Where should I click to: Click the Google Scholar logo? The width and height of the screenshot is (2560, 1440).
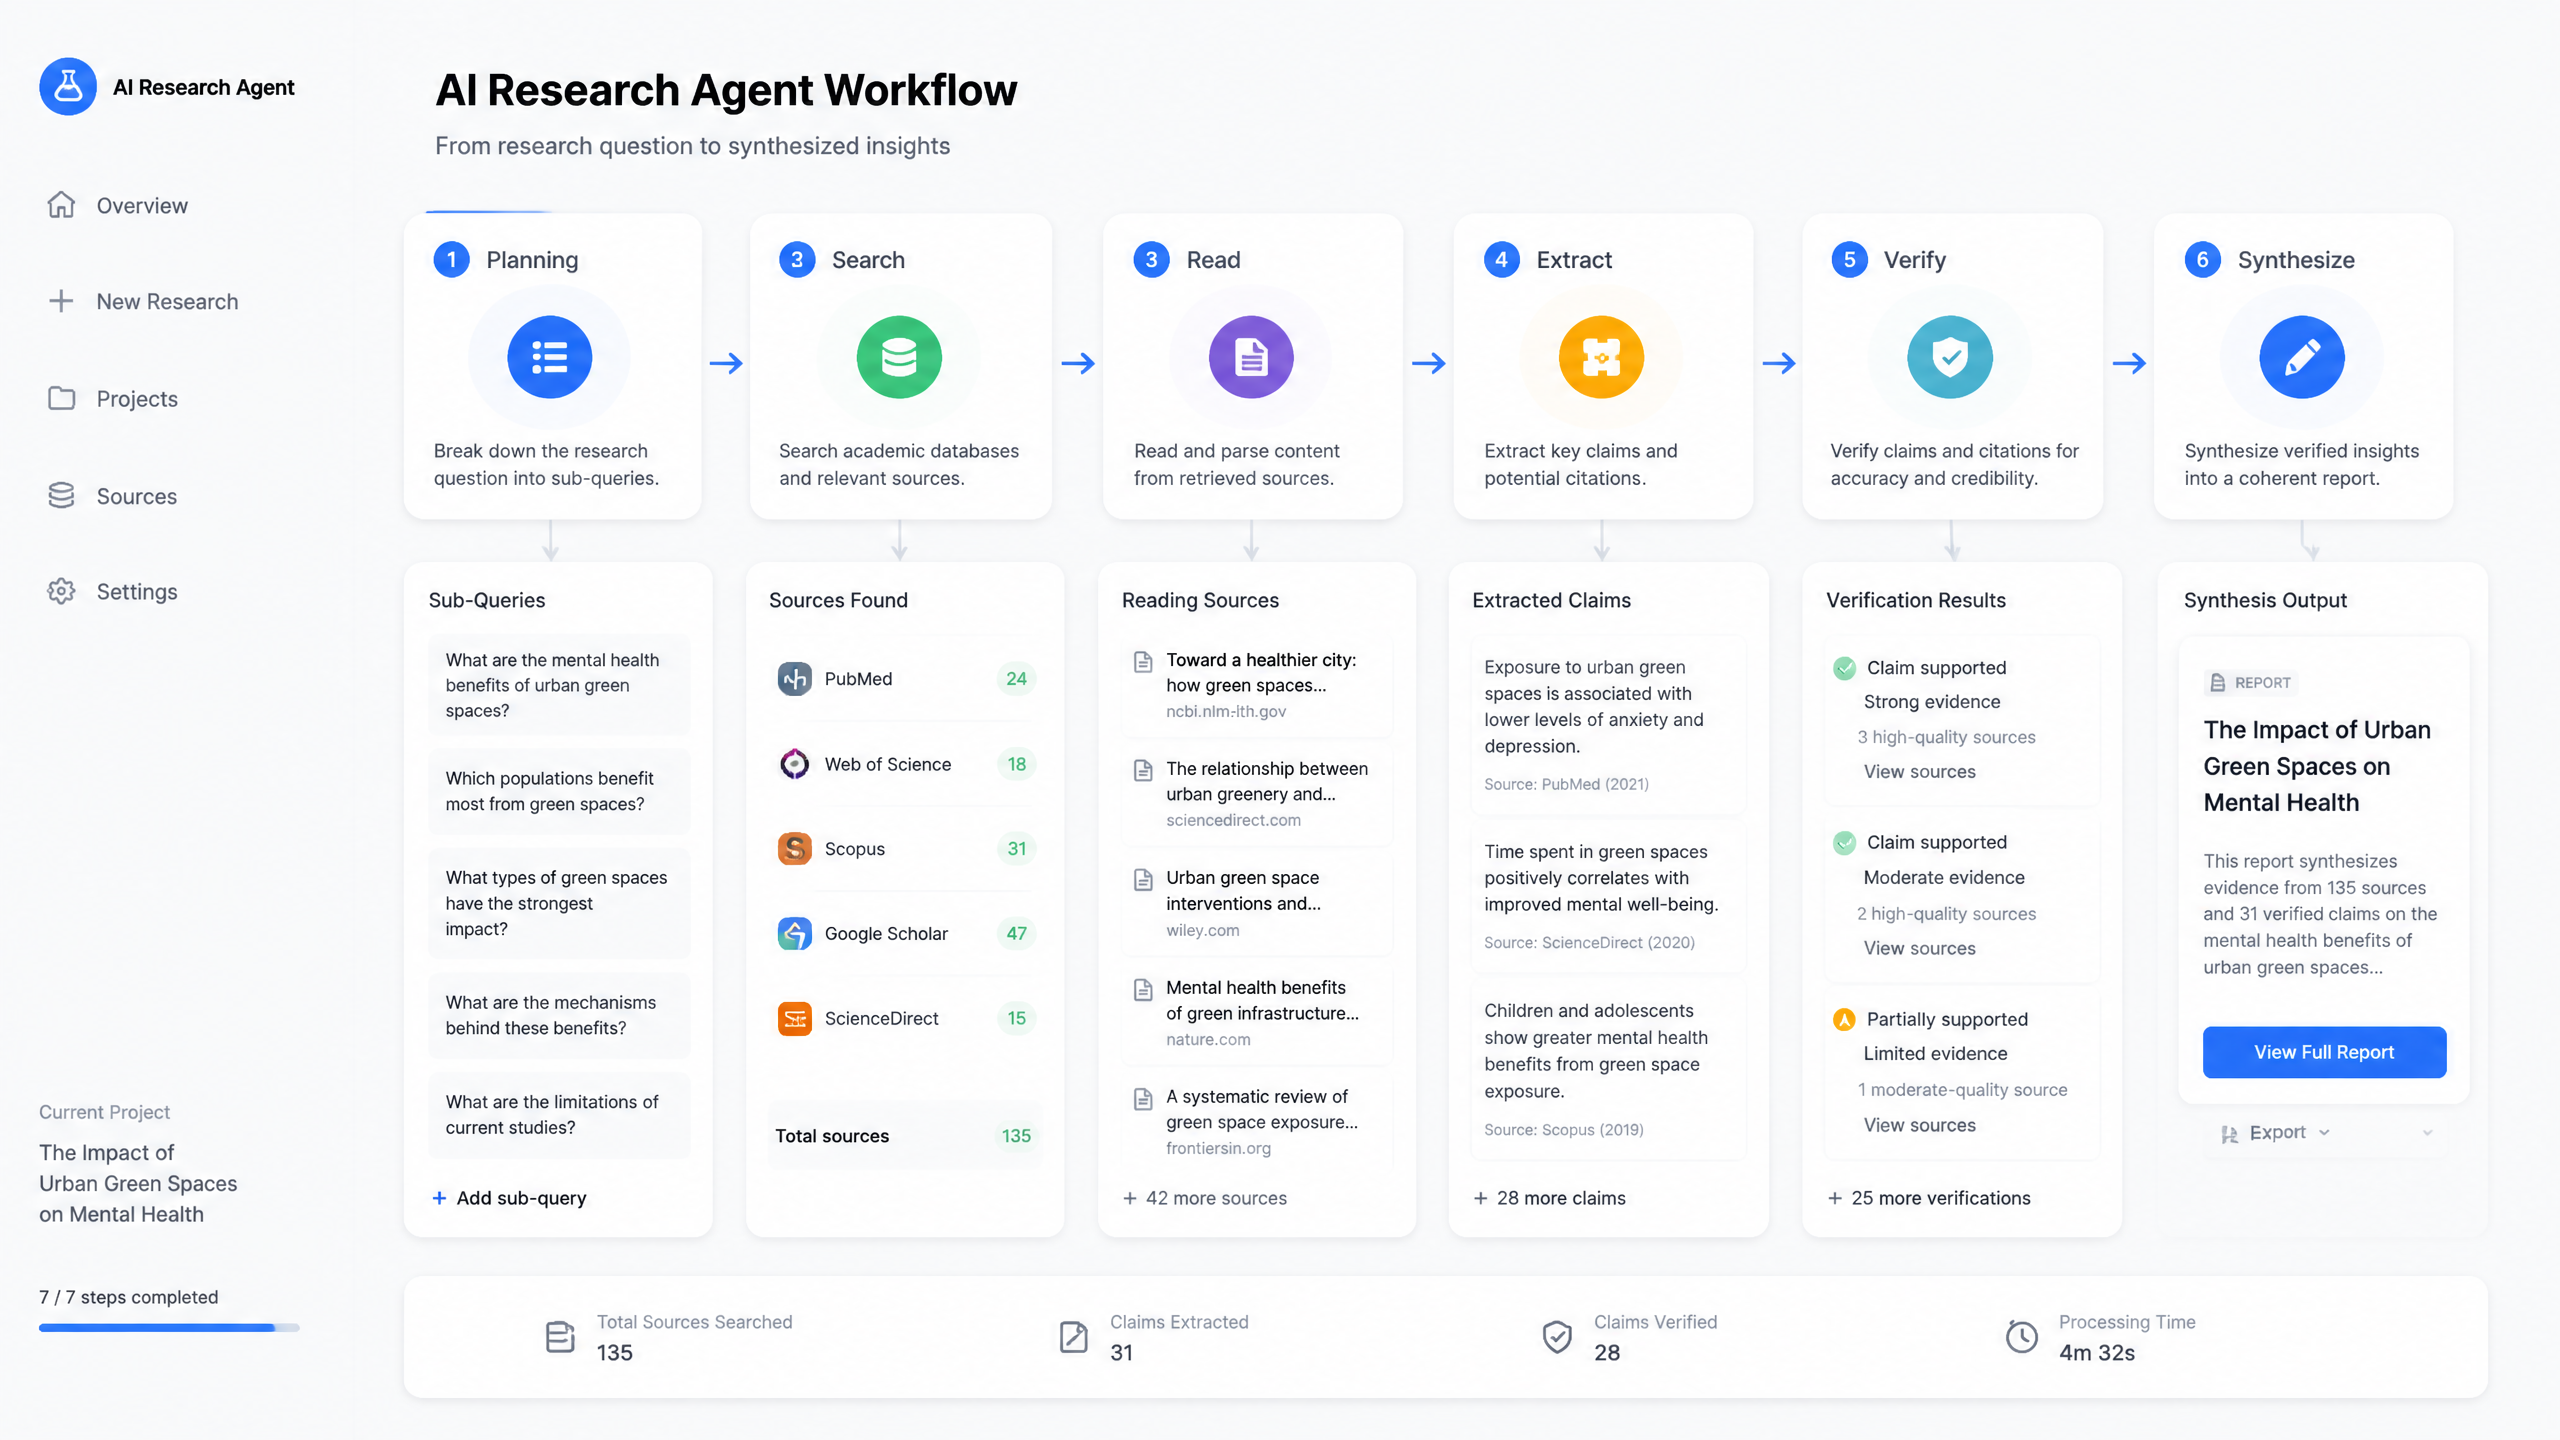795,934
